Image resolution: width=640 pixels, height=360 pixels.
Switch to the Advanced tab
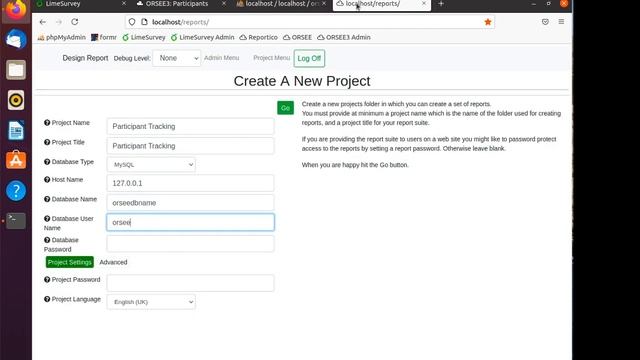[113, 262]
